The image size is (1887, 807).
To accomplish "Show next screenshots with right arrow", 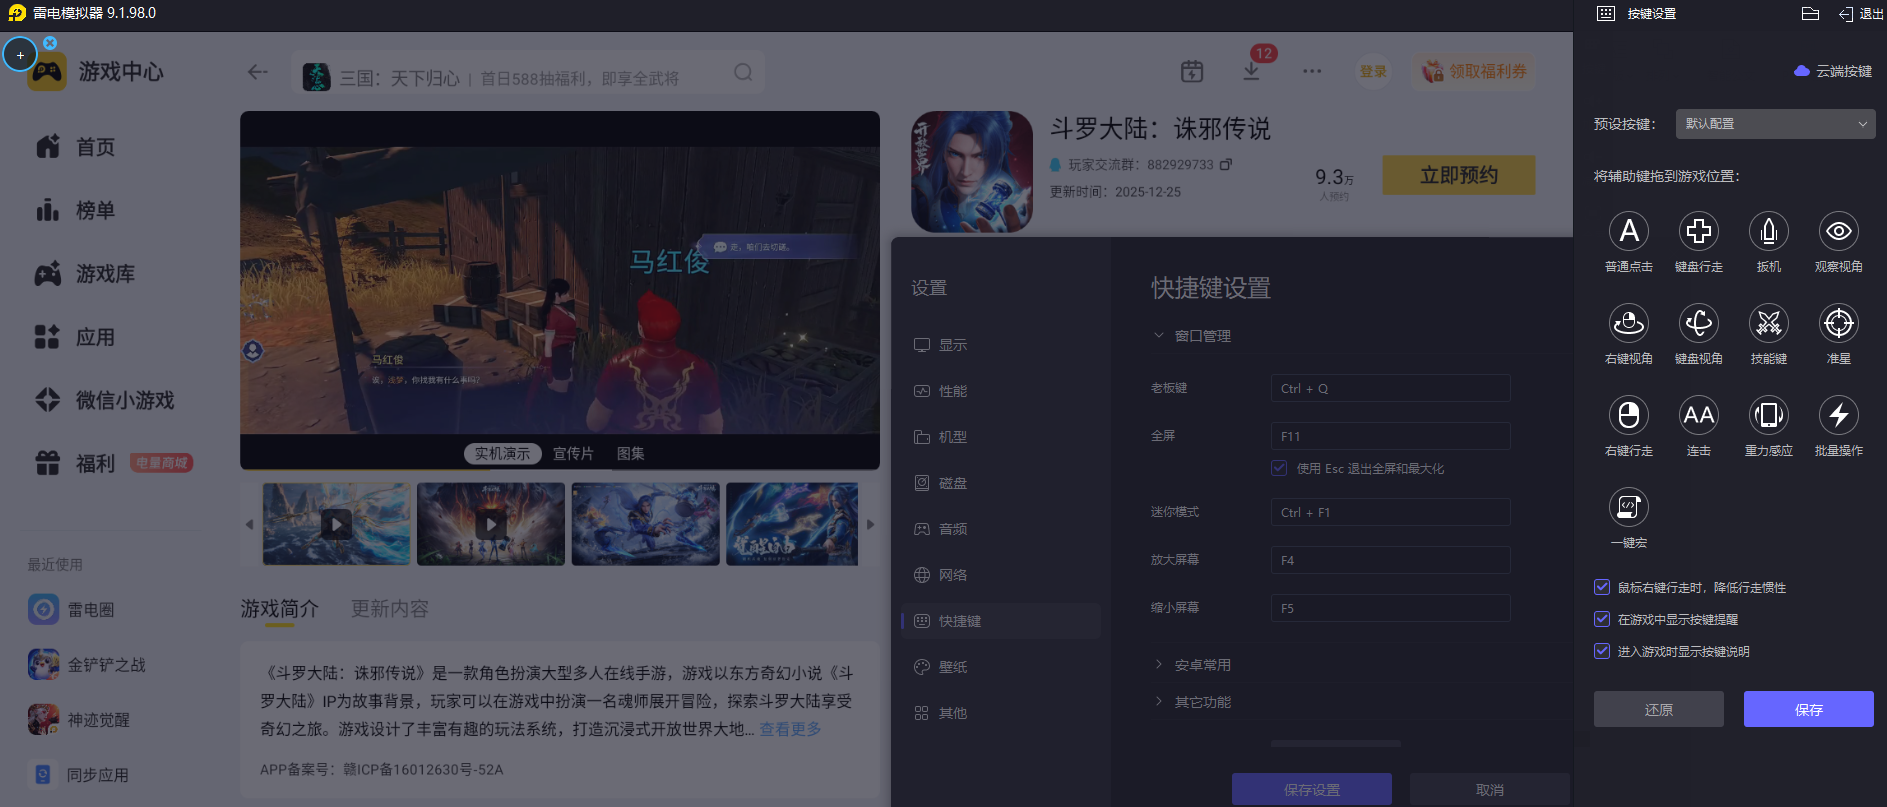I will pyautogui.click(x=870, y=524).
